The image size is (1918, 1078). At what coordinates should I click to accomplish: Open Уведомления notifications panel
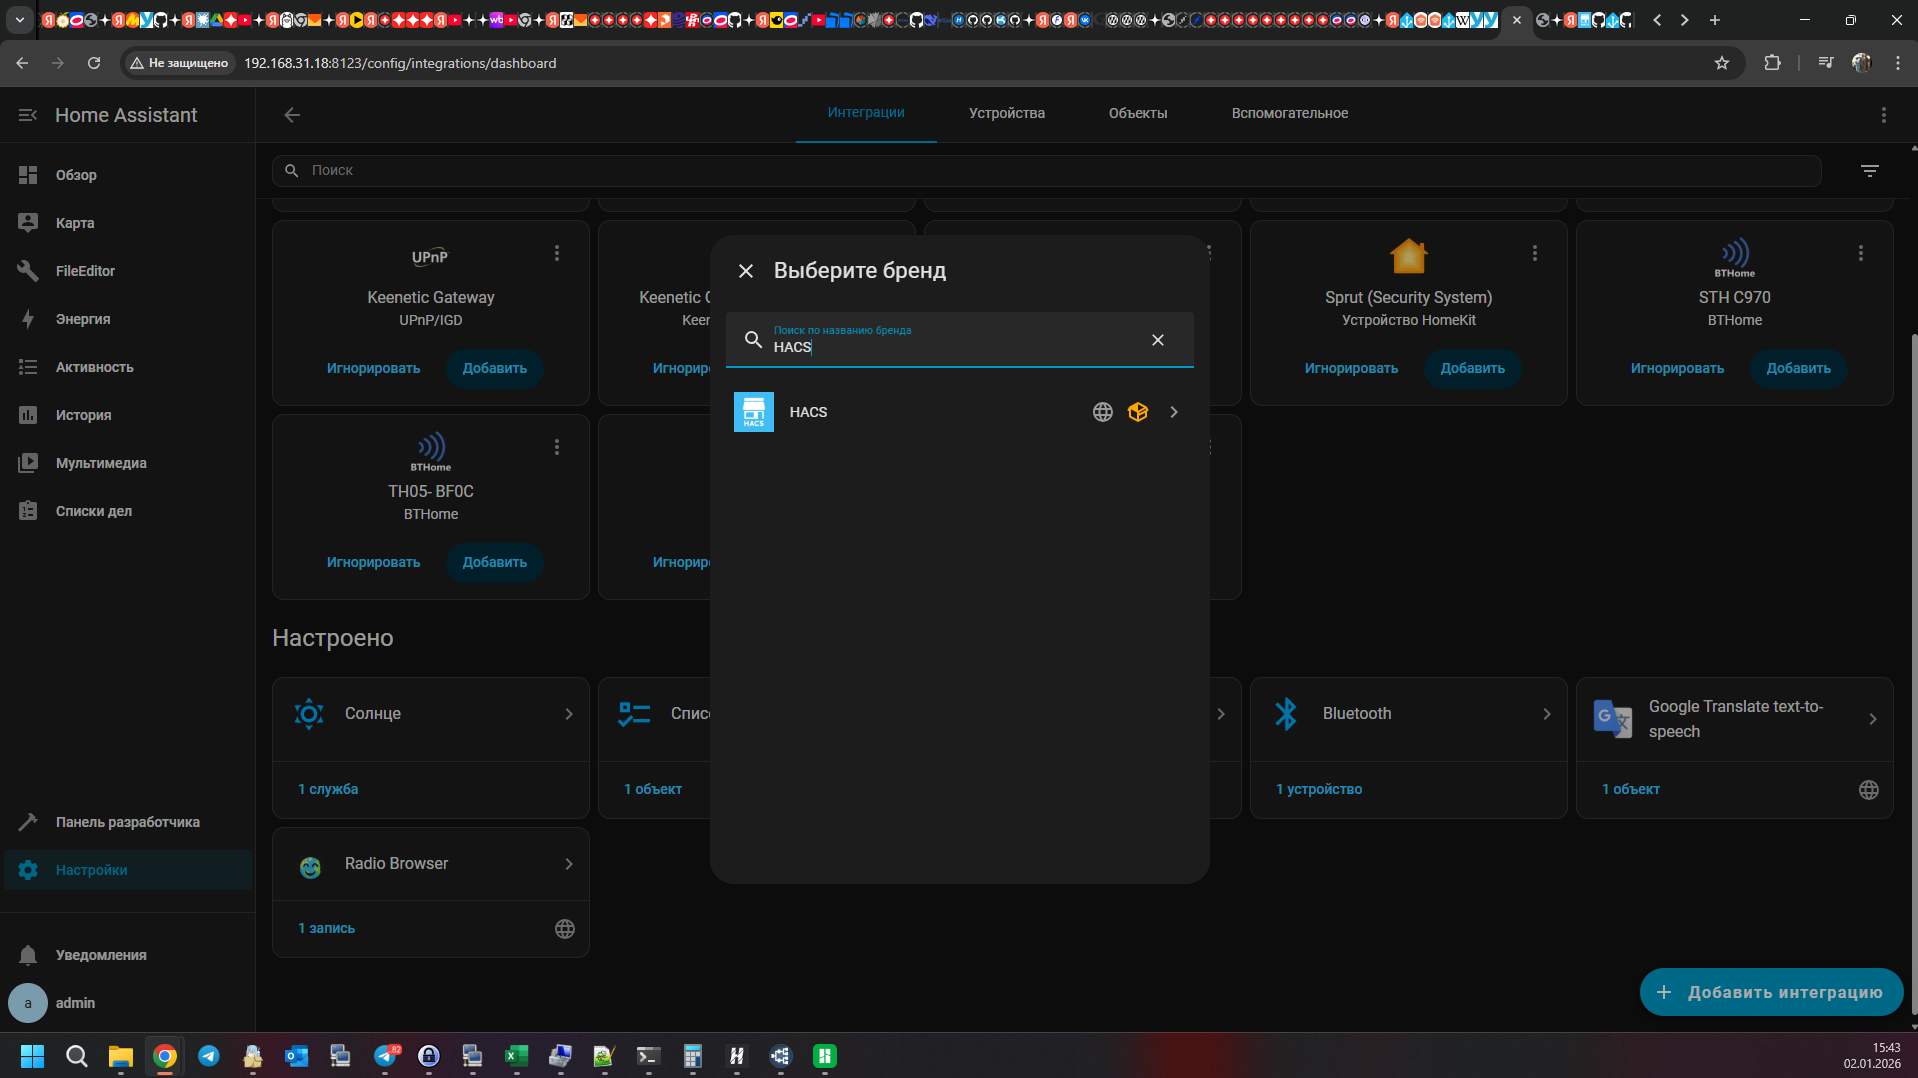point(100,955)
